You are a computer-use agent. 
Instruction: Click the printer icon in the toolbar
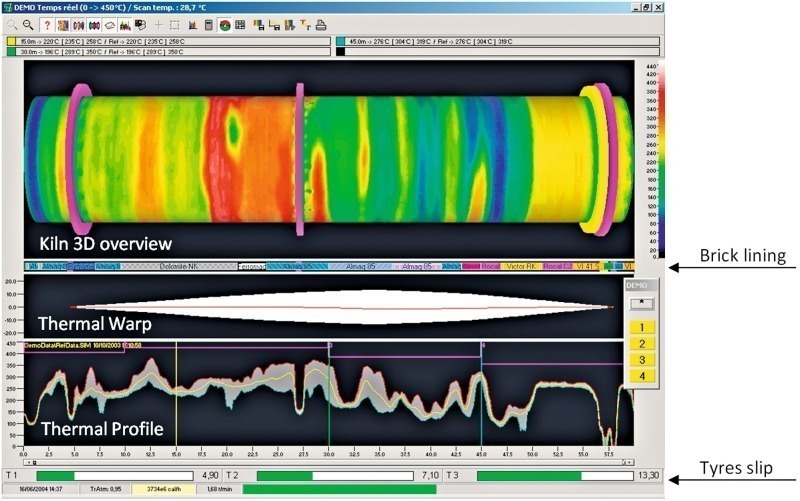321,24
